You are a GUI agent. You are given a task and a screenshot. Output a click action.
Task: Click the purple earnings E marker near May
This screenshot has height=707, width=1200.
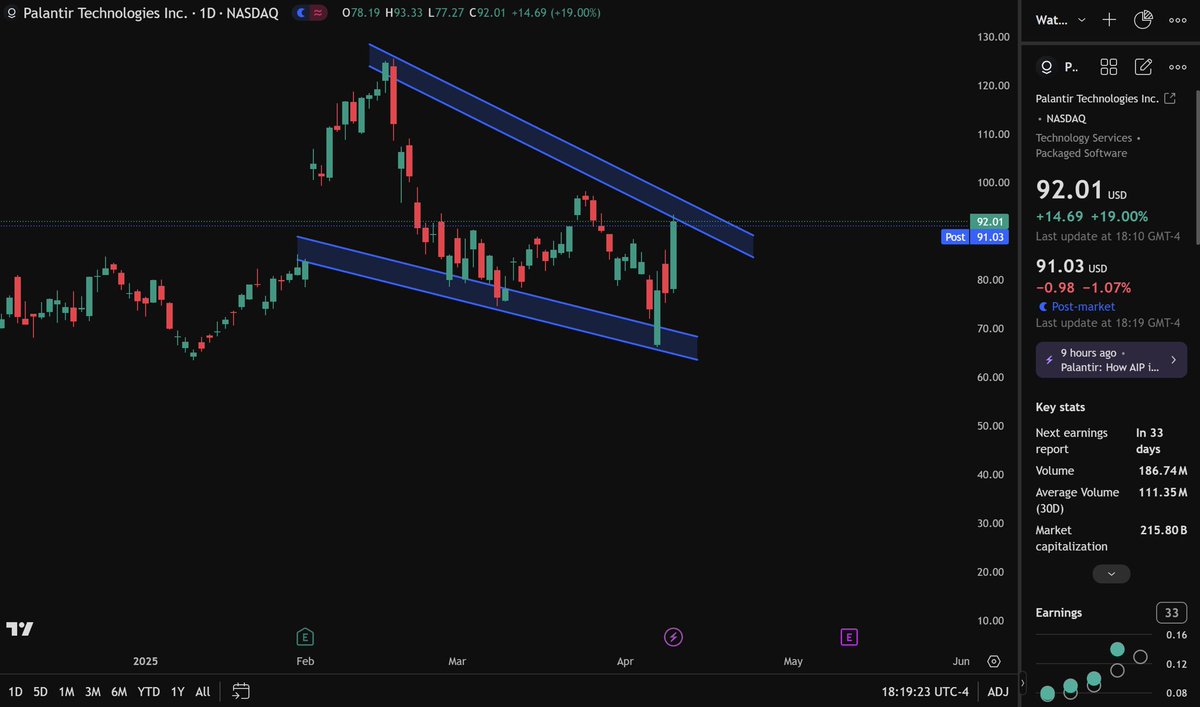pyautogui.click(x=849, y=637)
